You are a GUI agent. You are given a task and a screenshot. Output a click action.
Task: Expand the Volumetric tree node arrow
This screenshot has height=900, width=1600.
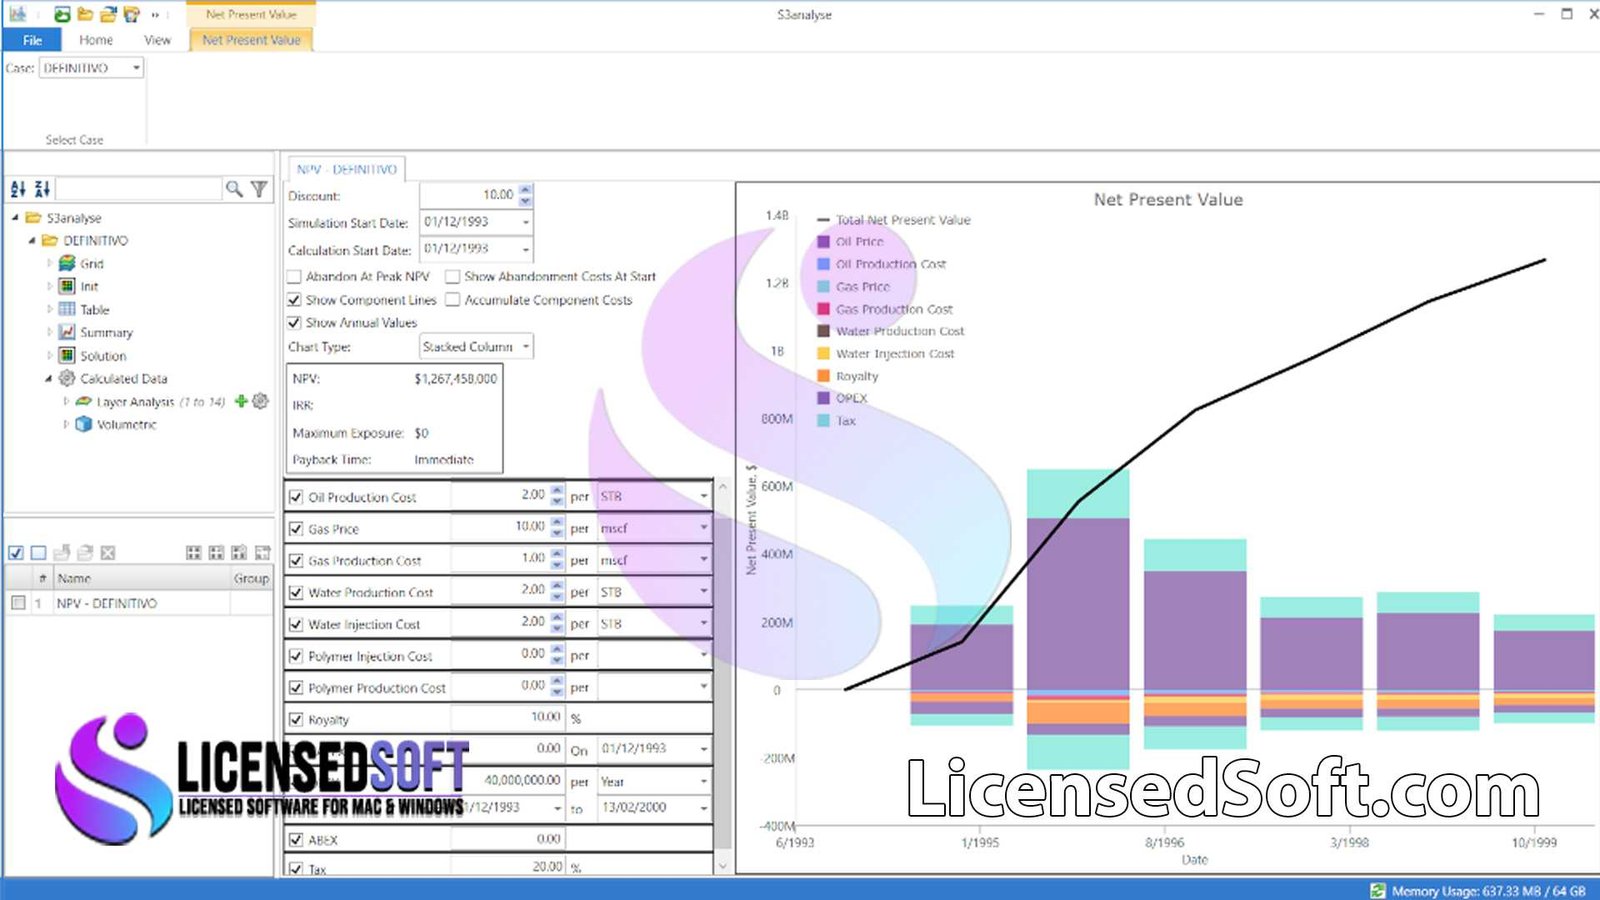pyautogui.click(x=66, y=424)
